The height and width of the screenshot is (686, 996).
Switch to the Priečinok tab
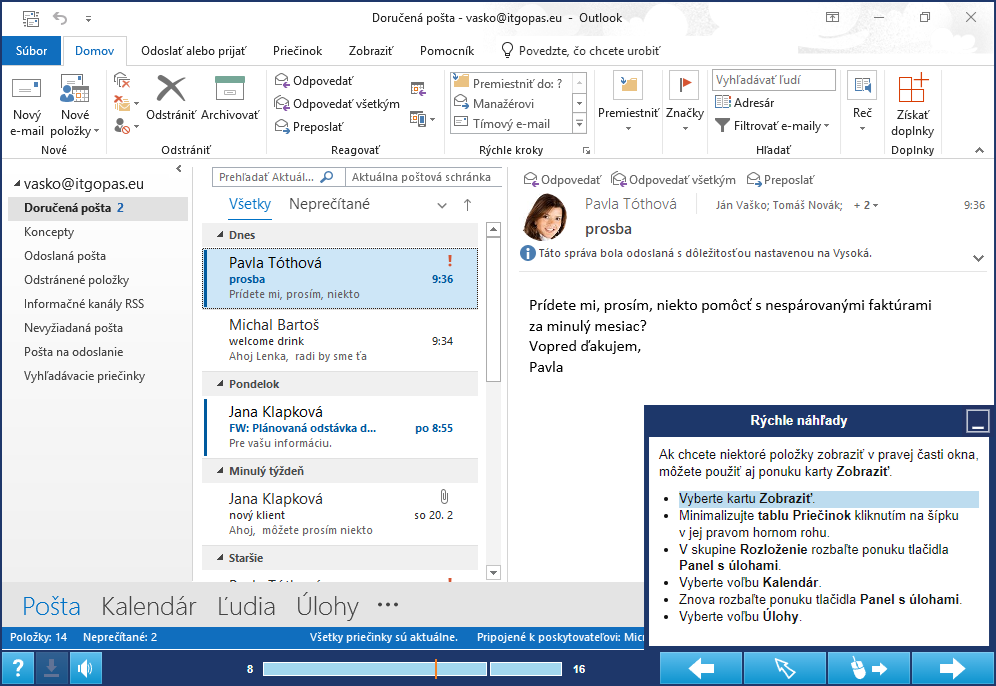click(x=297, y=51)
